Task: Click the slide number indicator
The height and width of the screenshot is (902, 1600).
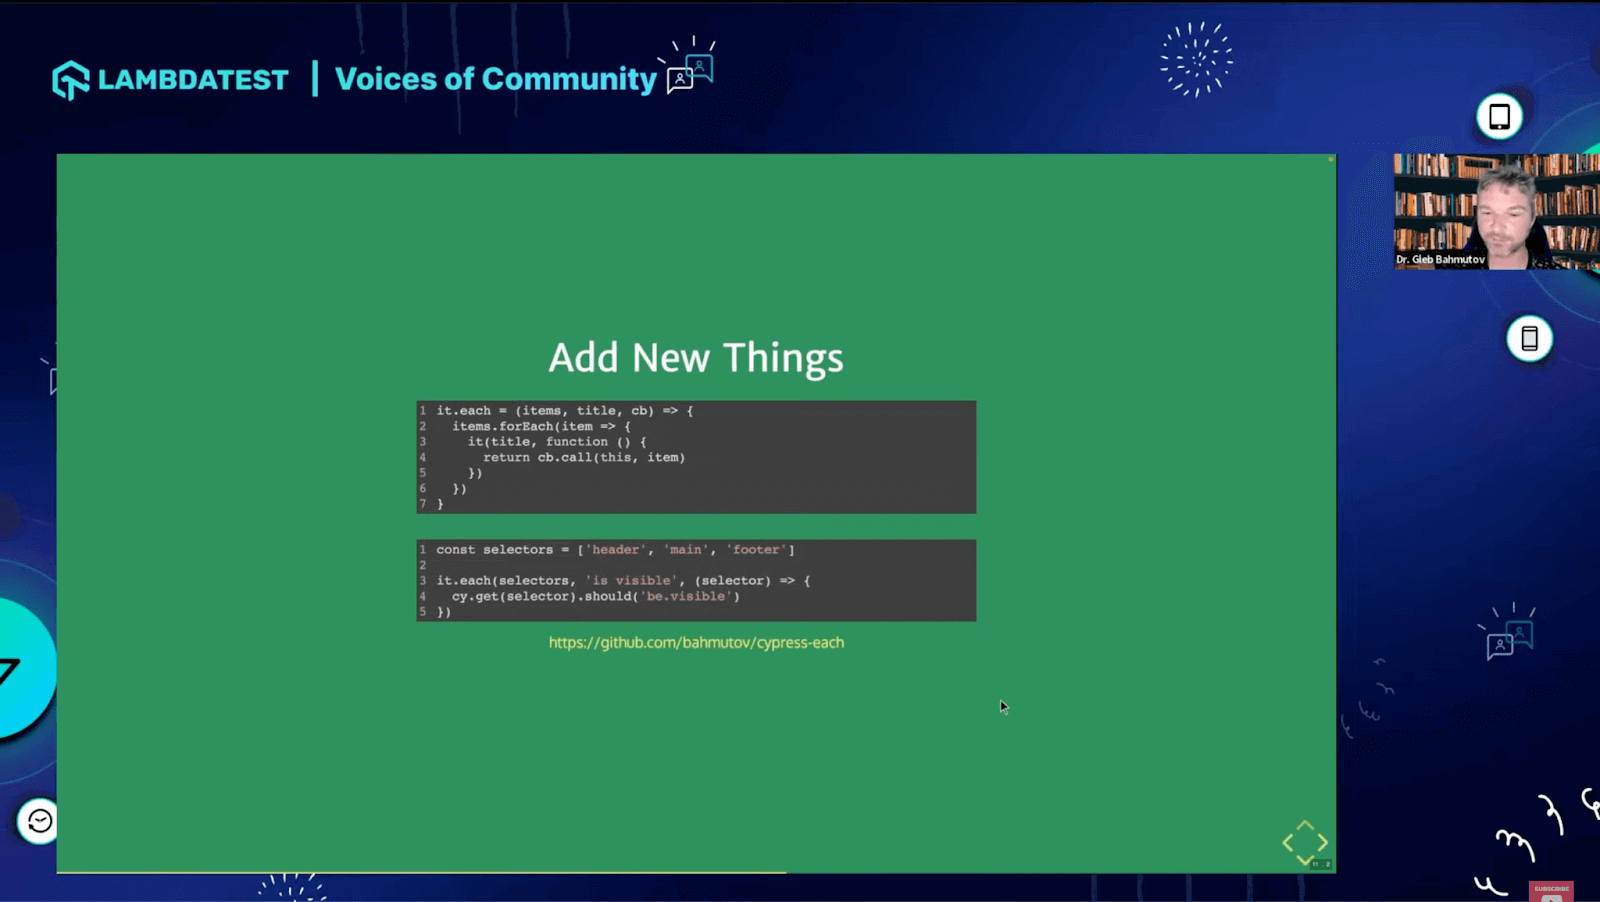Action: [1322, 864]
